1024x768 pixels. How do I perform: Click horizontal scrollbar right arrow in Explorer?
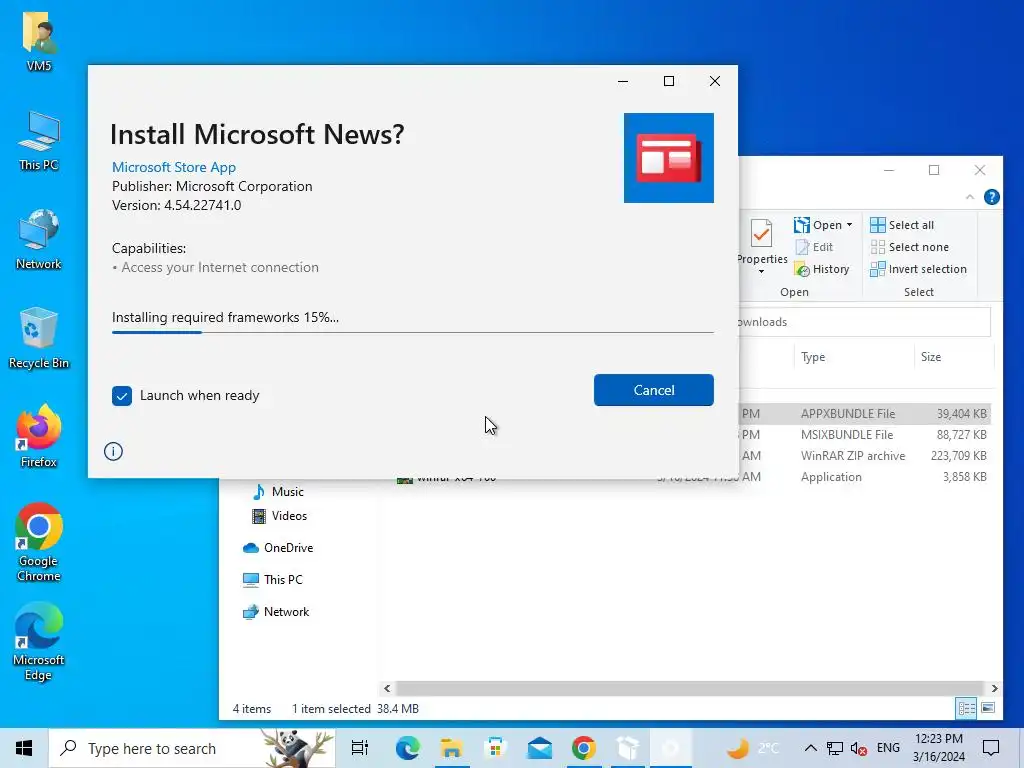coord(994,688)
